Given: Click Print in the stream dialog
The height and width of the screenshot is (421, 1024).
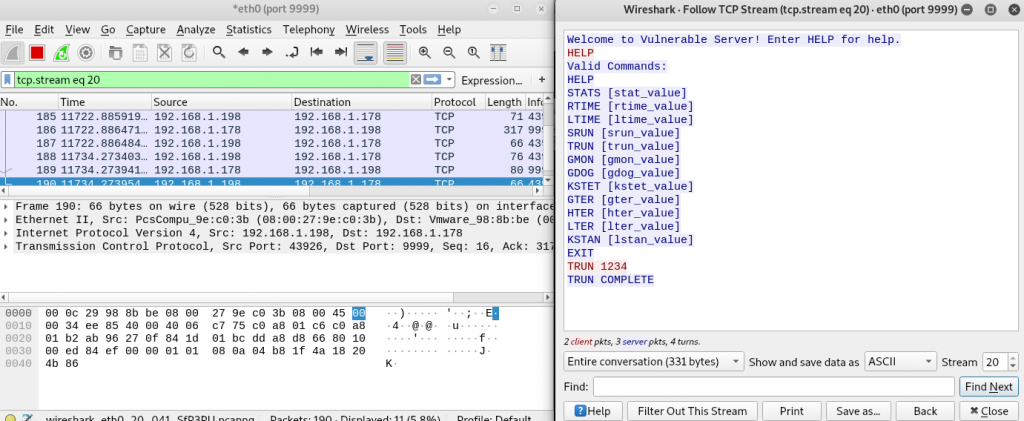Looking at the screenshot, I should pyautogui.click(x=792, y=411).
